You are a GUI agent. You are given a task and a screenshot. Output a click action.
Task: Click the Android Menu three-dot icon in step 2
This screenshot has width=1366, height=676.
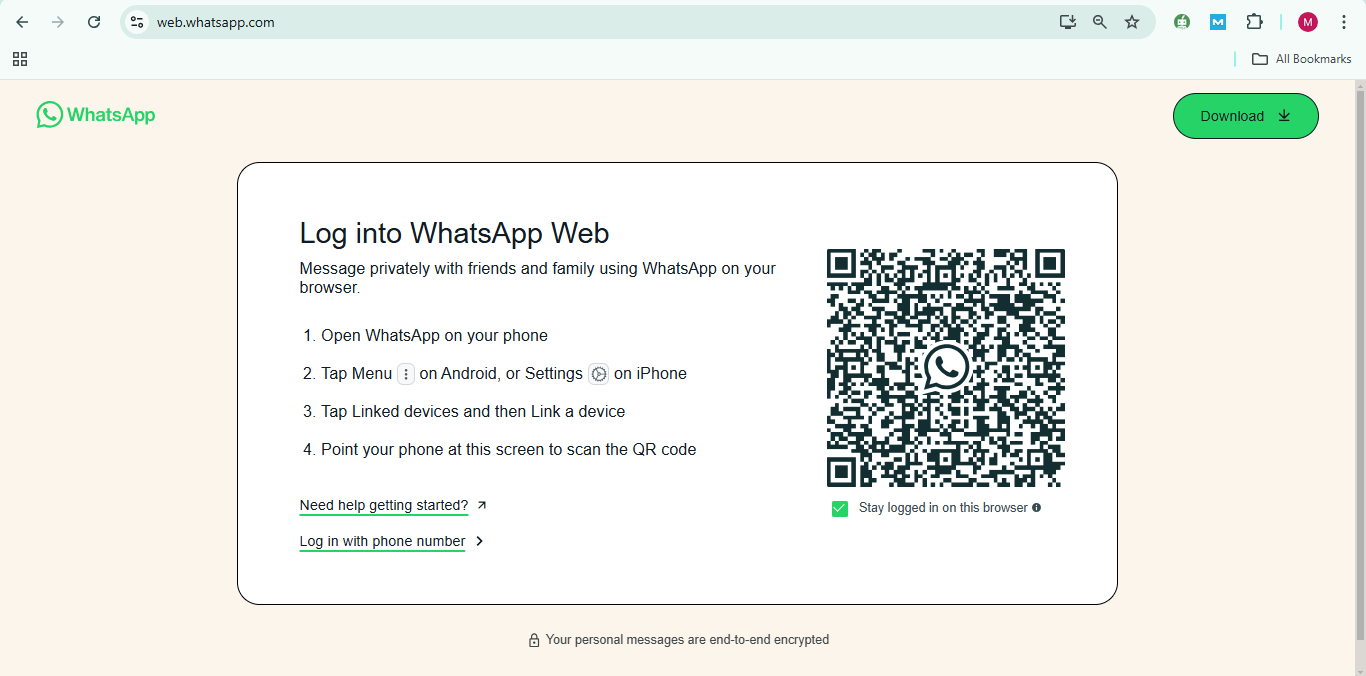[405, 373]
